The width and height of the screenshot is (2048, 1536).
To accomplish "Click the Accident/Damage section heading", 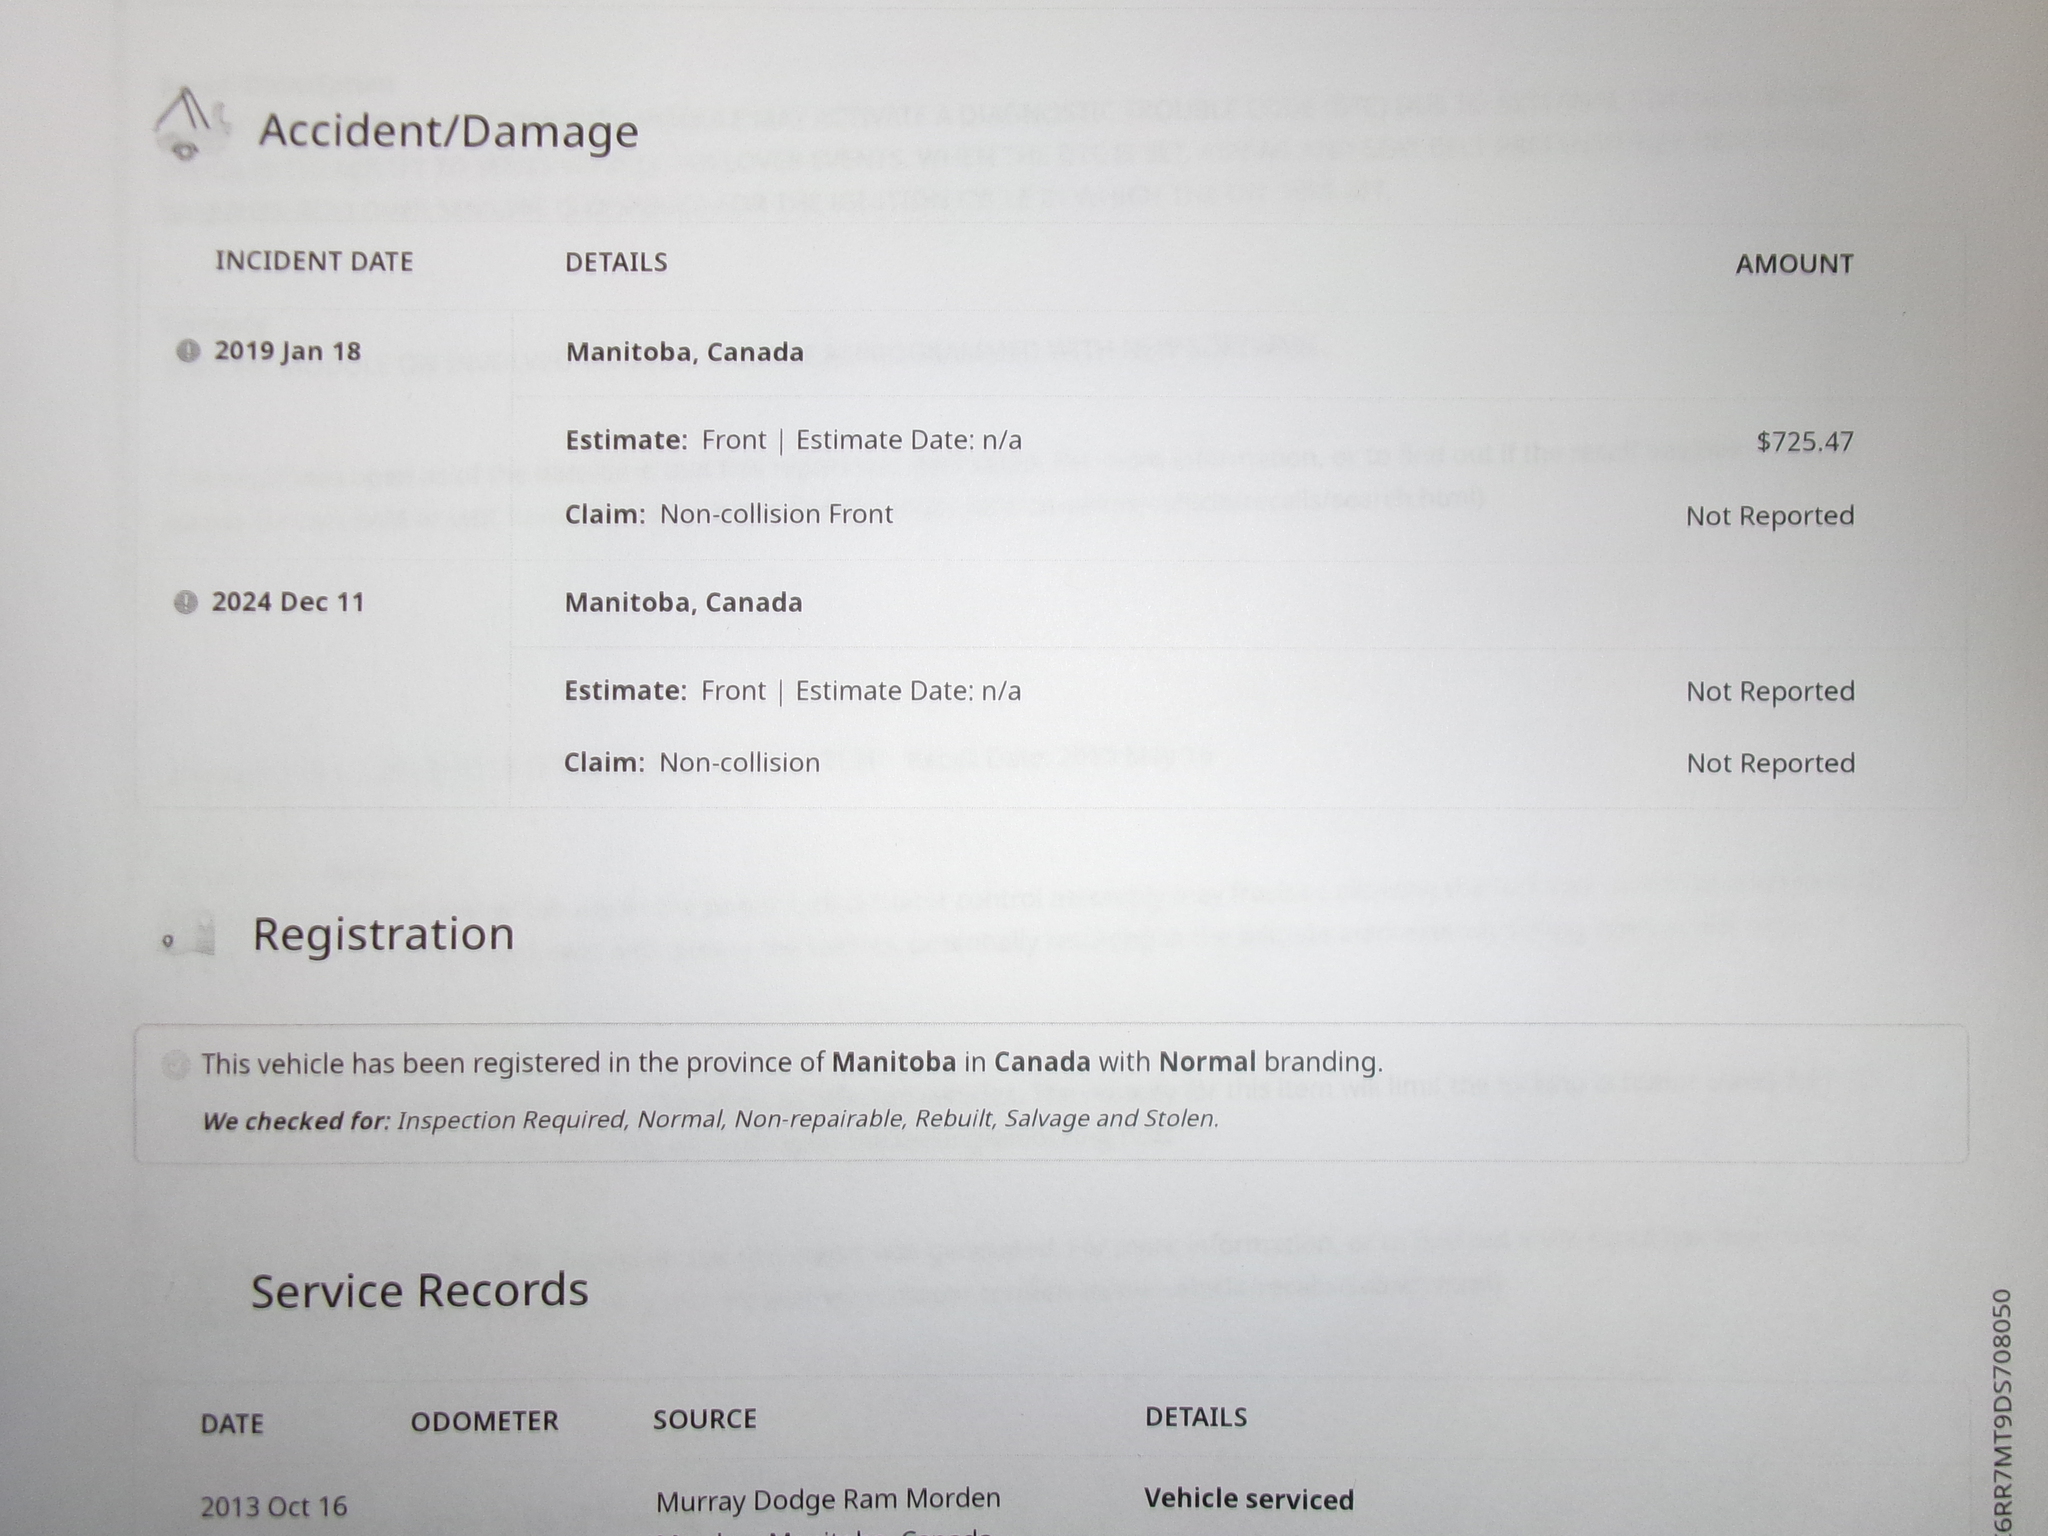I will click(x=448, y=132).
